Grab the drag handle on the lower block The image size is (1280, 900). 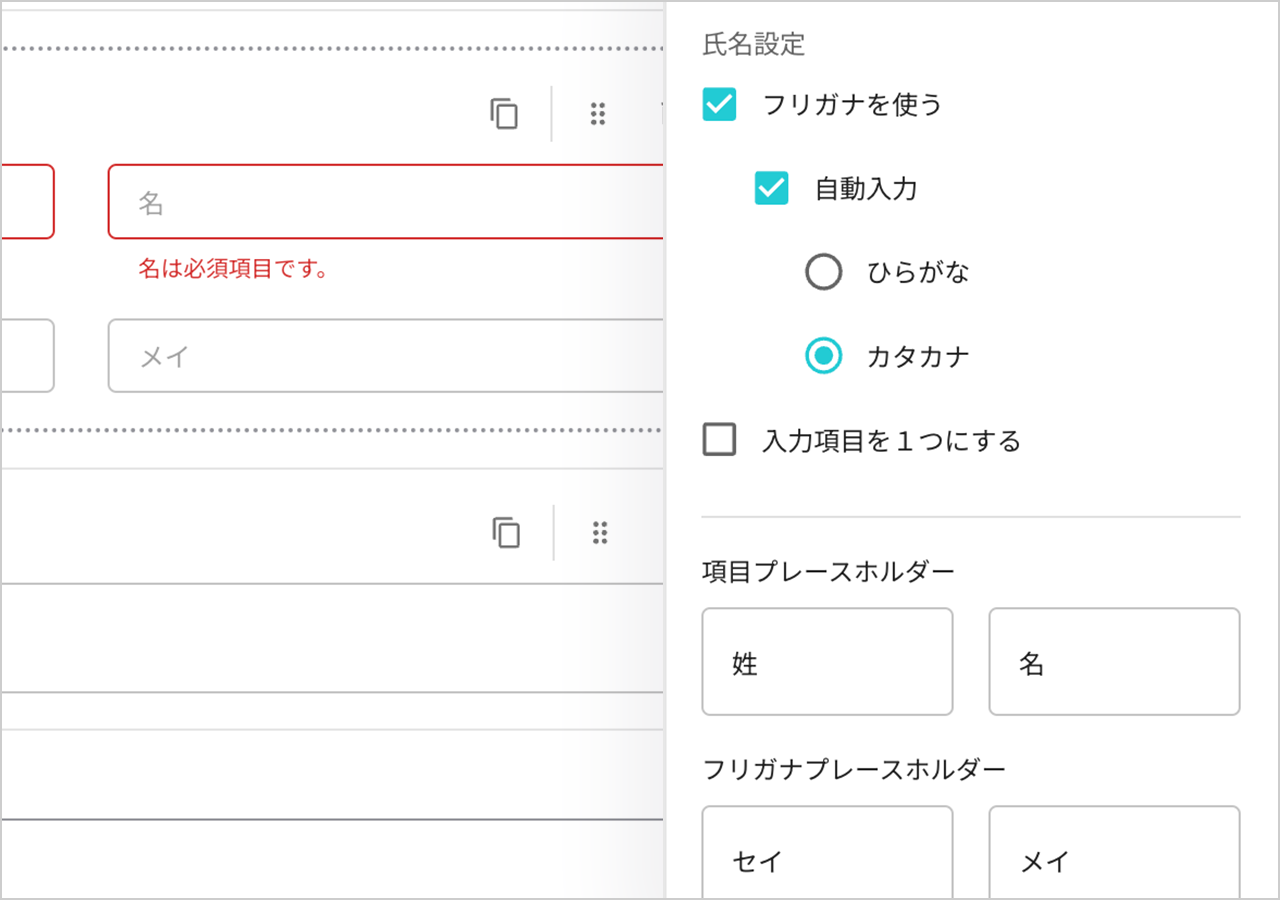click(600, 533)
